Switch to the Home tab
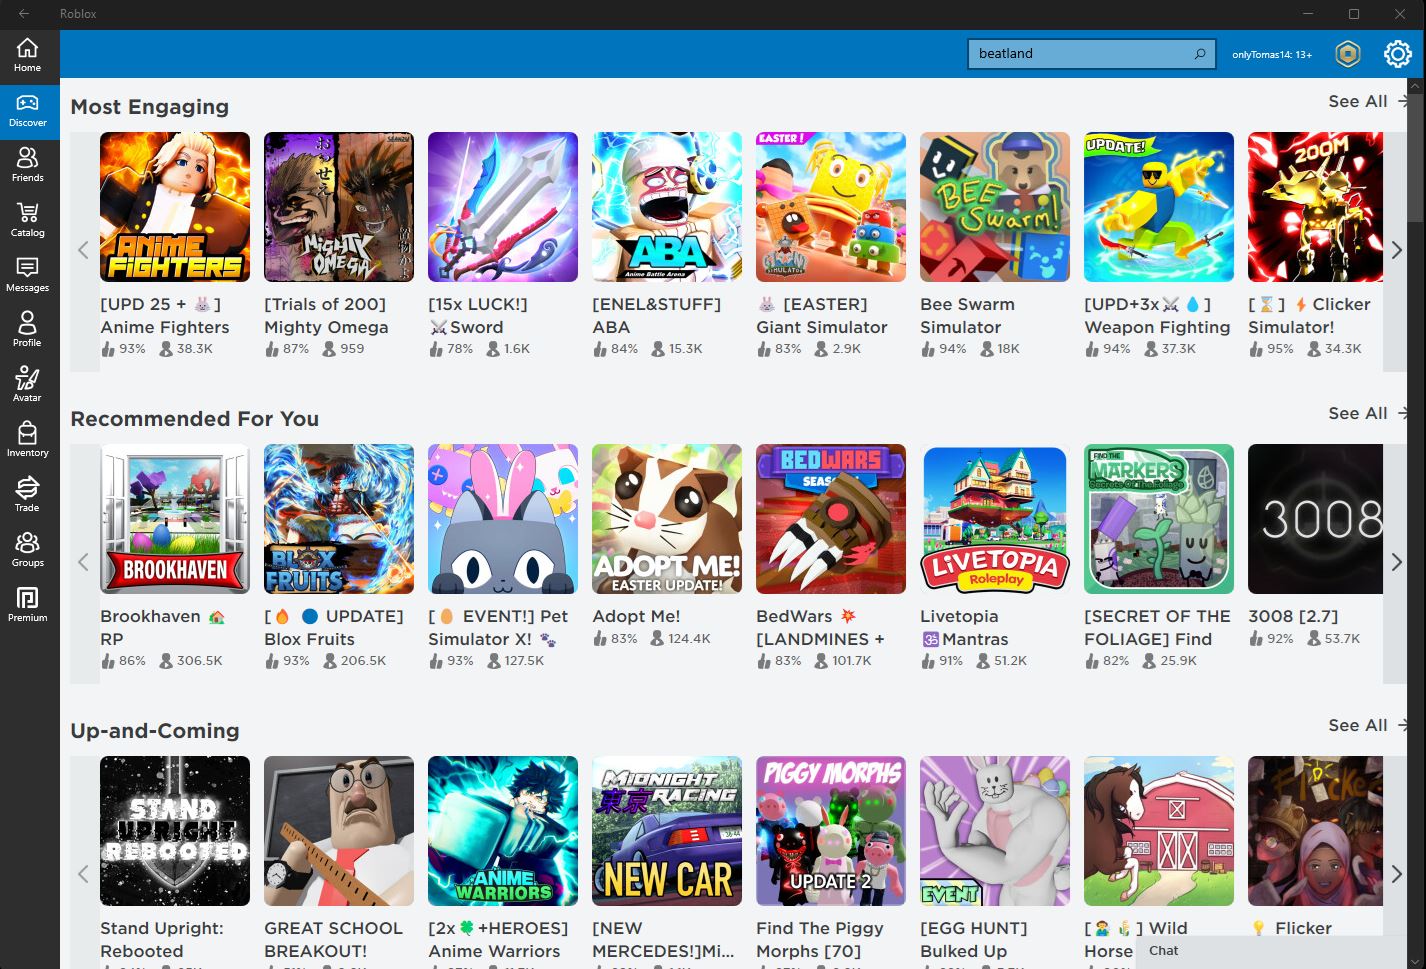Image resolution: width=1426 pixels, height=969 pixels. tap(28, 54)
